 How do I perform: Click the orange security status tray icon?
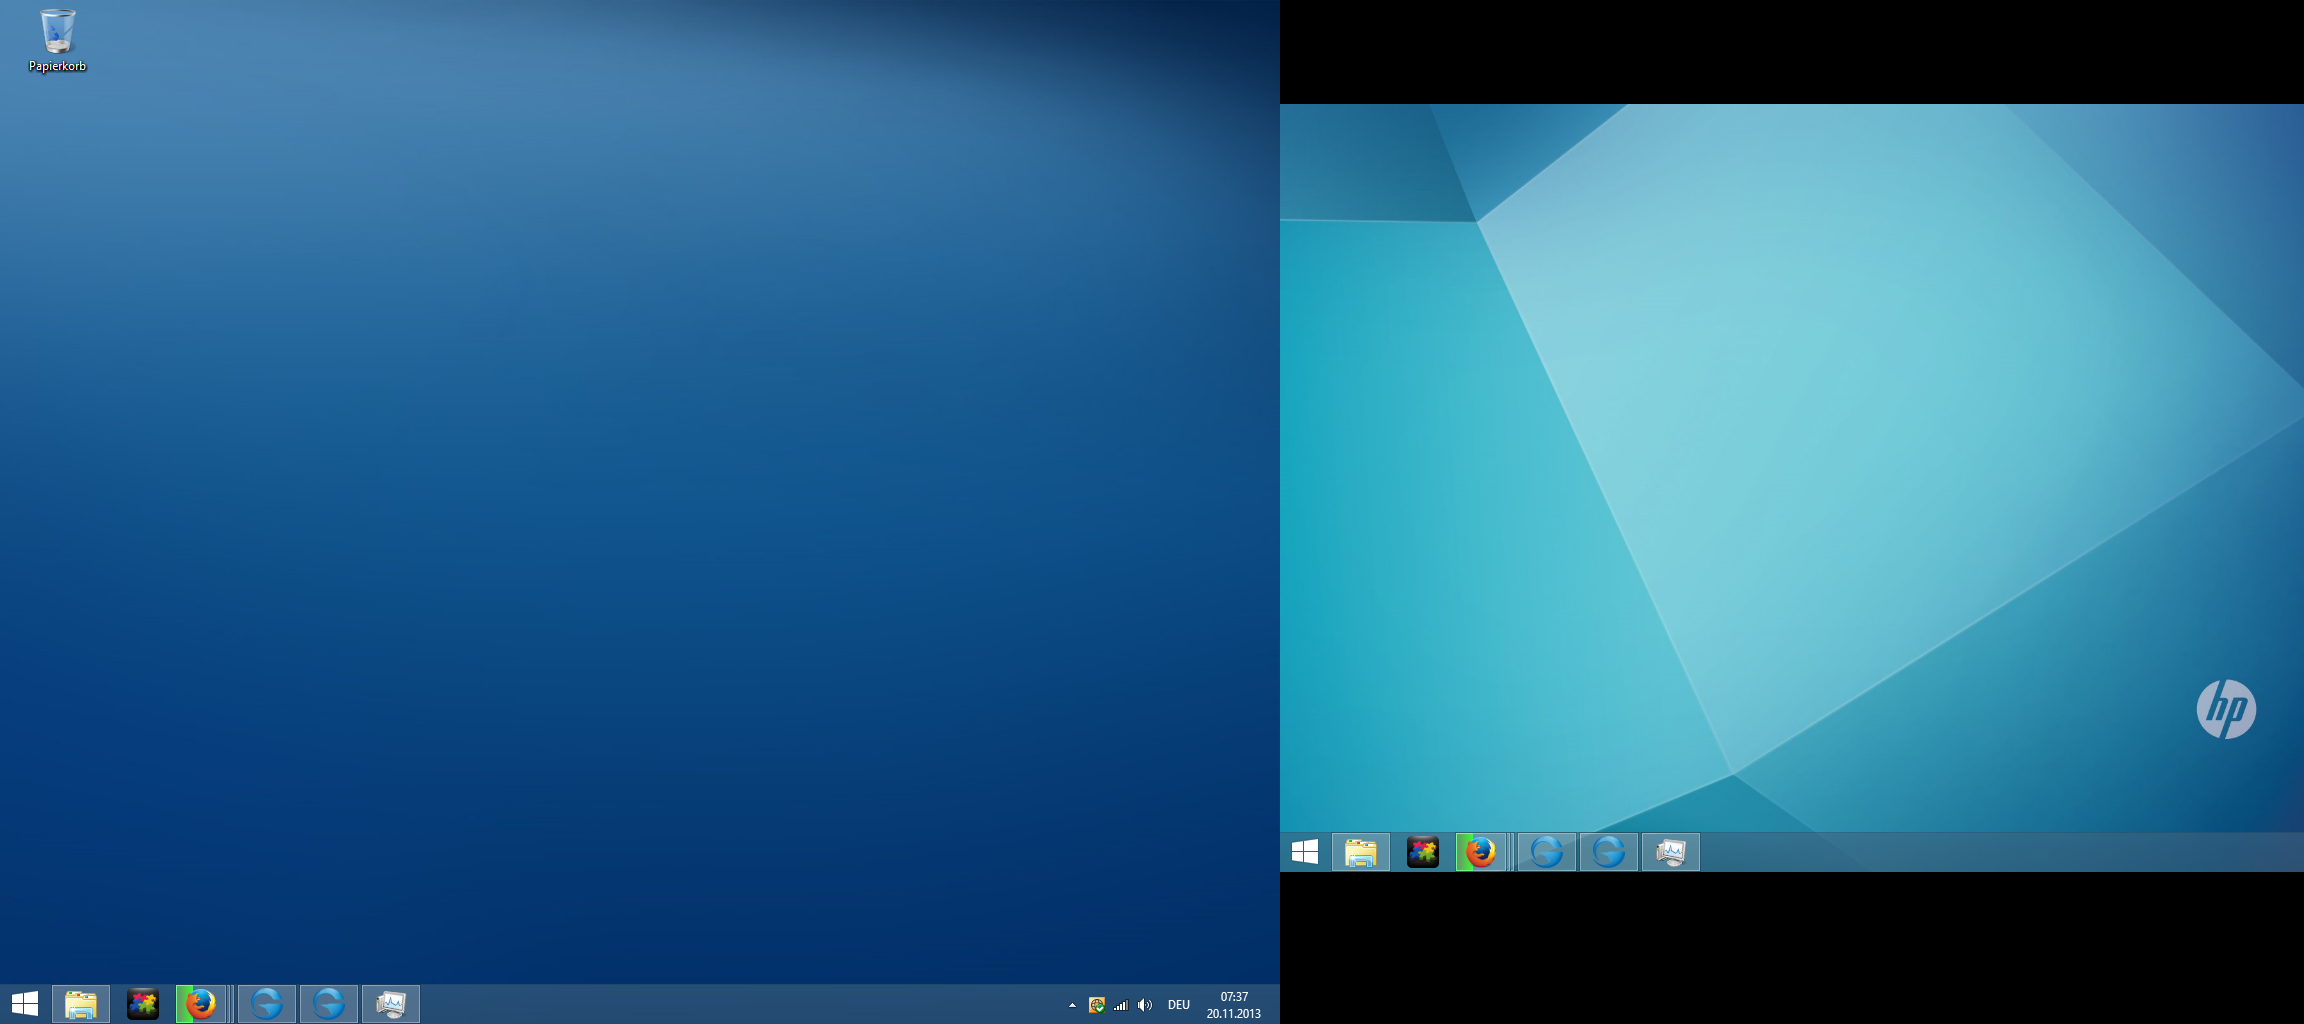(1097, 1005)
